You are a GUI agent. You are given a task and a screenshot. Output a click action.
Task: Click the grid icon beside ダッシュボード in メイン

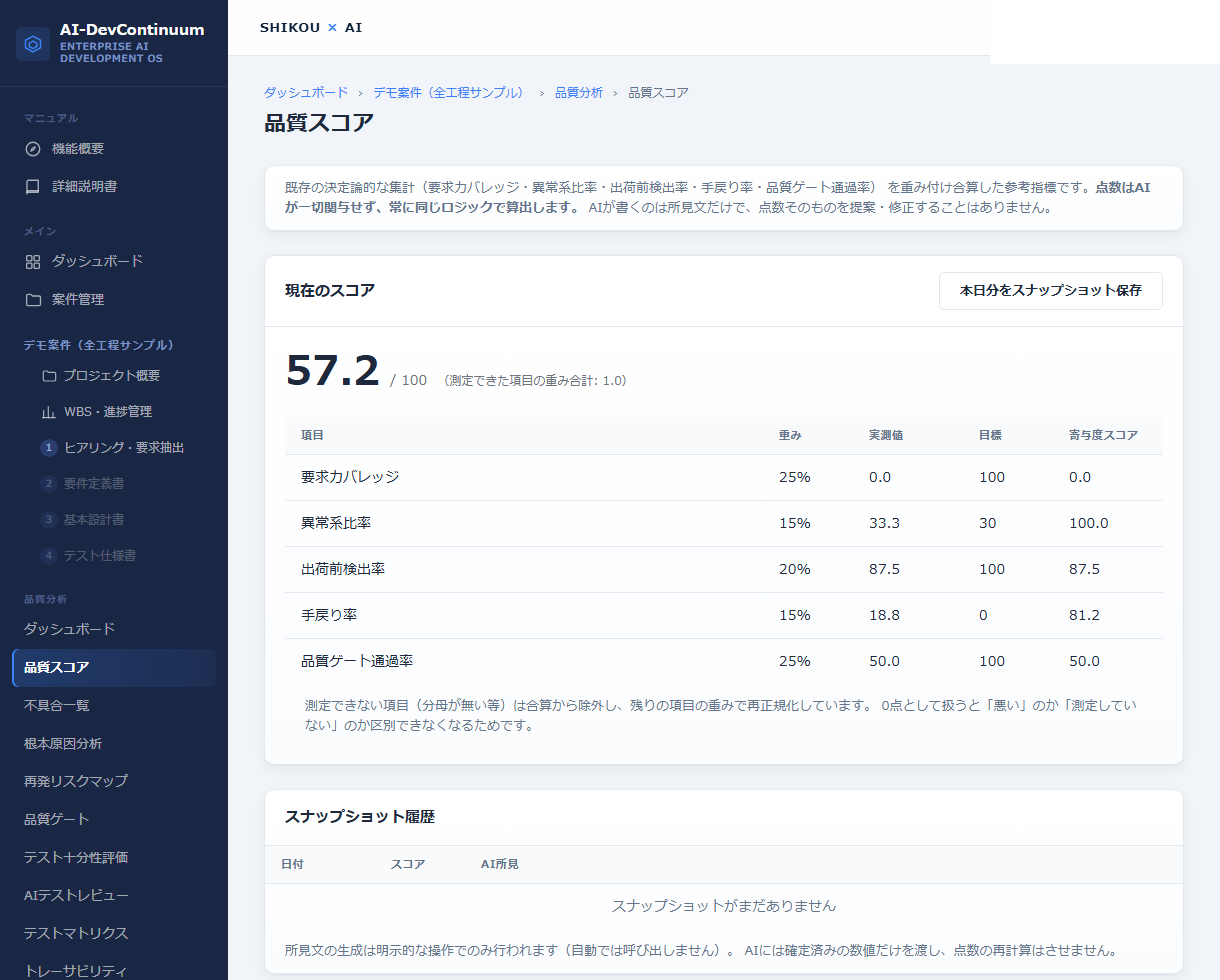pyautogui.click(x=33, y=262)
